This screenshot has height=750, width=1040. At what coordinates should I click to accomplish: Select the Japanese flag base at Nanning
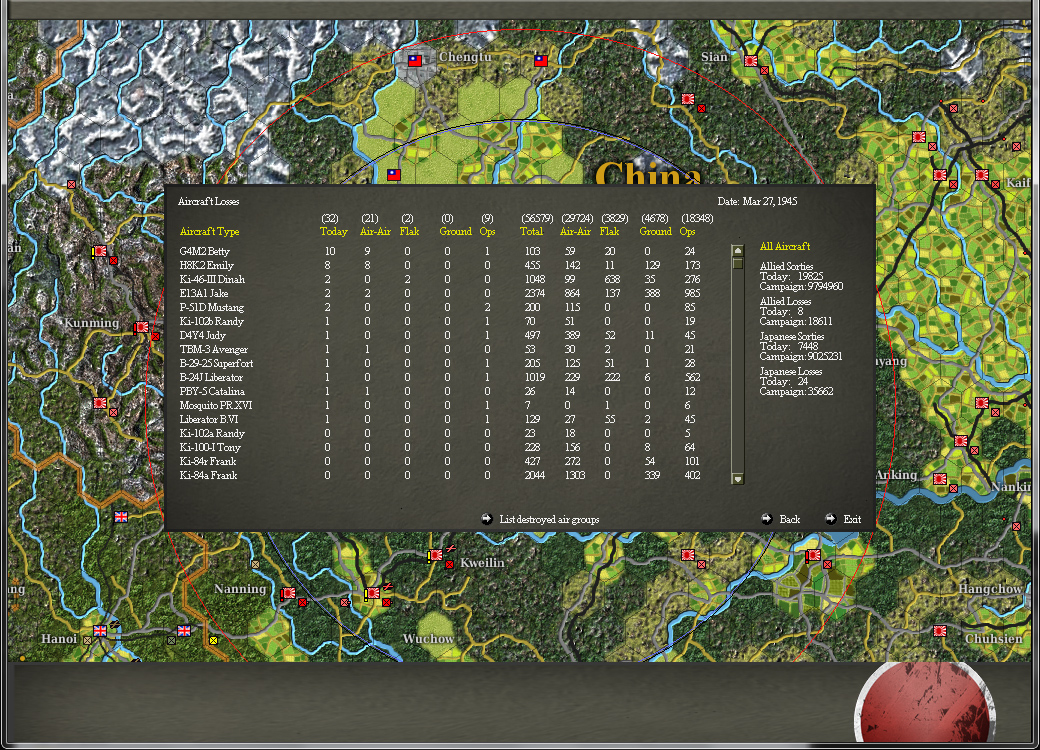point(288,594)
